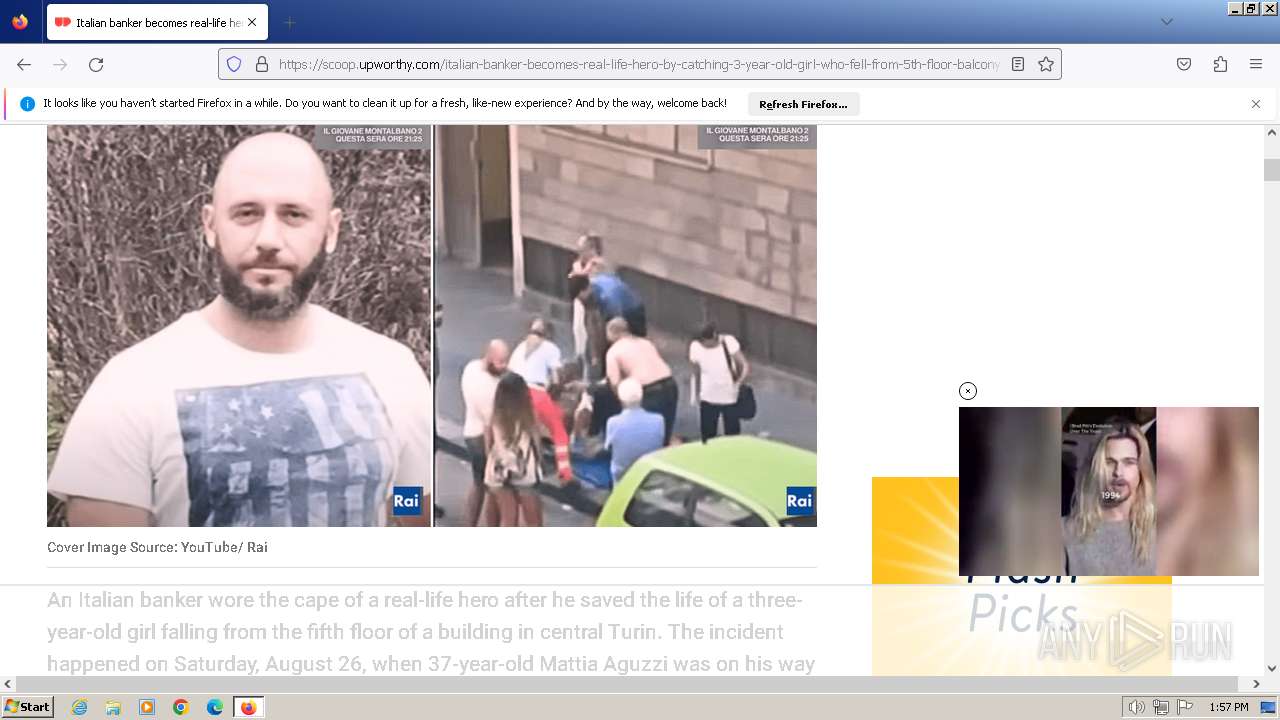The image size is (1280, 720).
Task: Launch Google Chrome from the taskbar
Action: coord(181,707)
